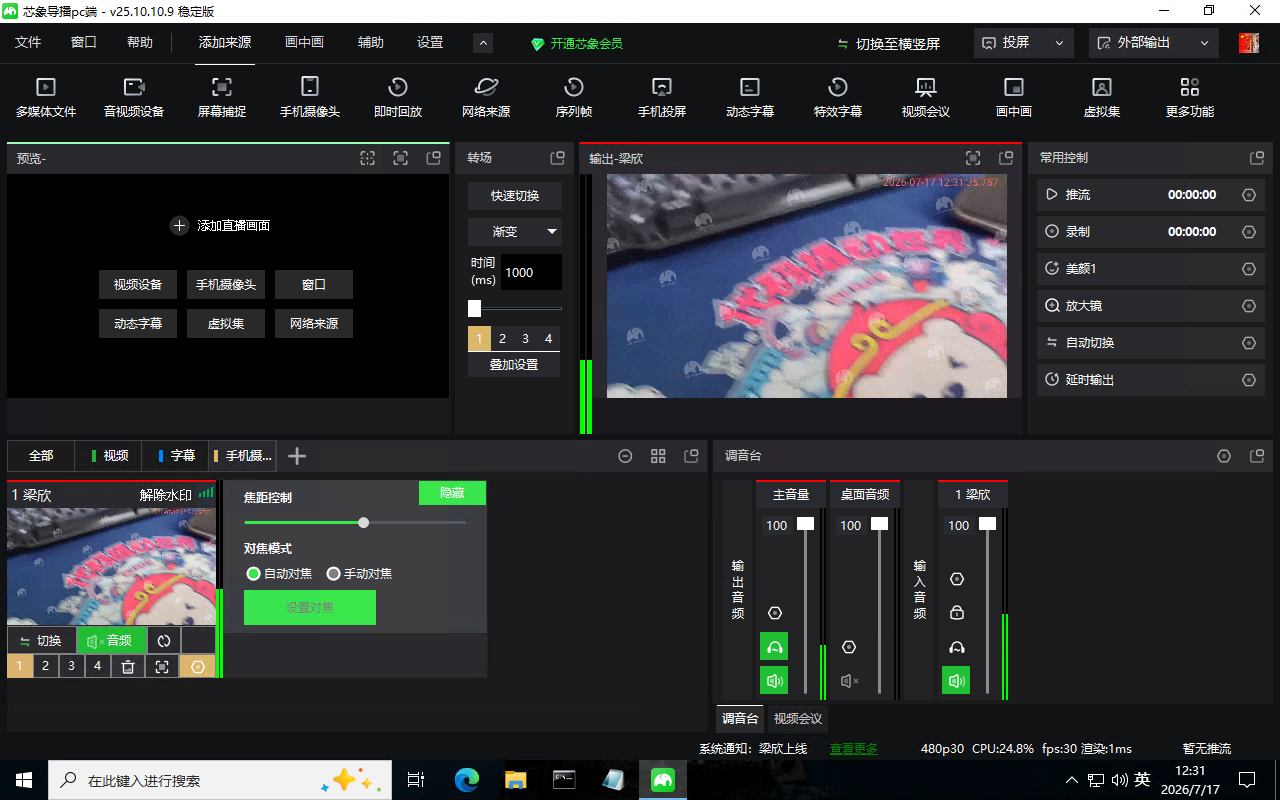The height and width of the screenshot is (800, 1280).
Task: Open Microsoft Edge from the taskbar
Action: (467, 780)
